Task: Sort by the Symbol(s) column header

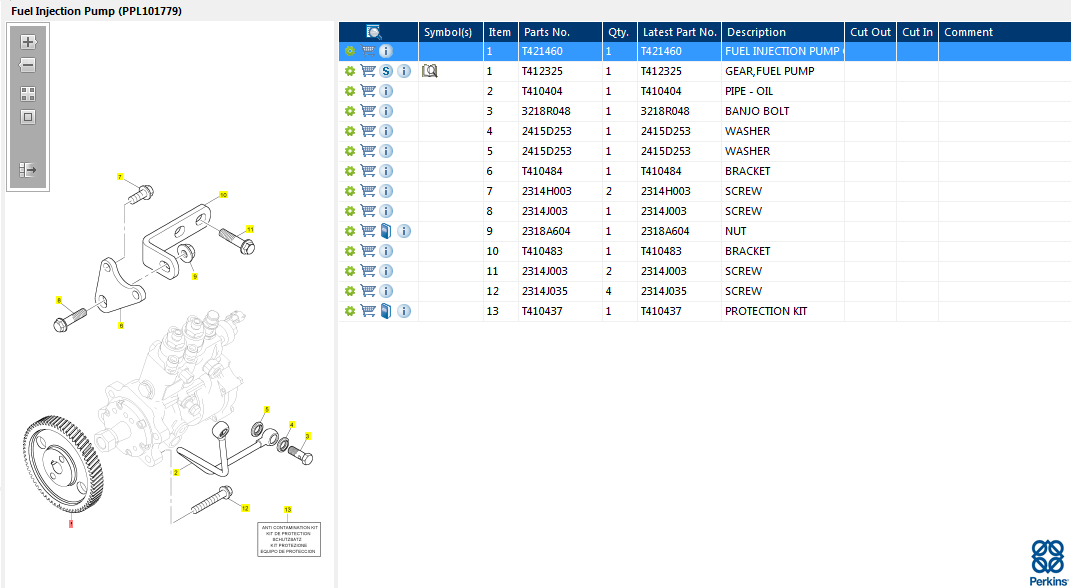Action: coord(451,32)
